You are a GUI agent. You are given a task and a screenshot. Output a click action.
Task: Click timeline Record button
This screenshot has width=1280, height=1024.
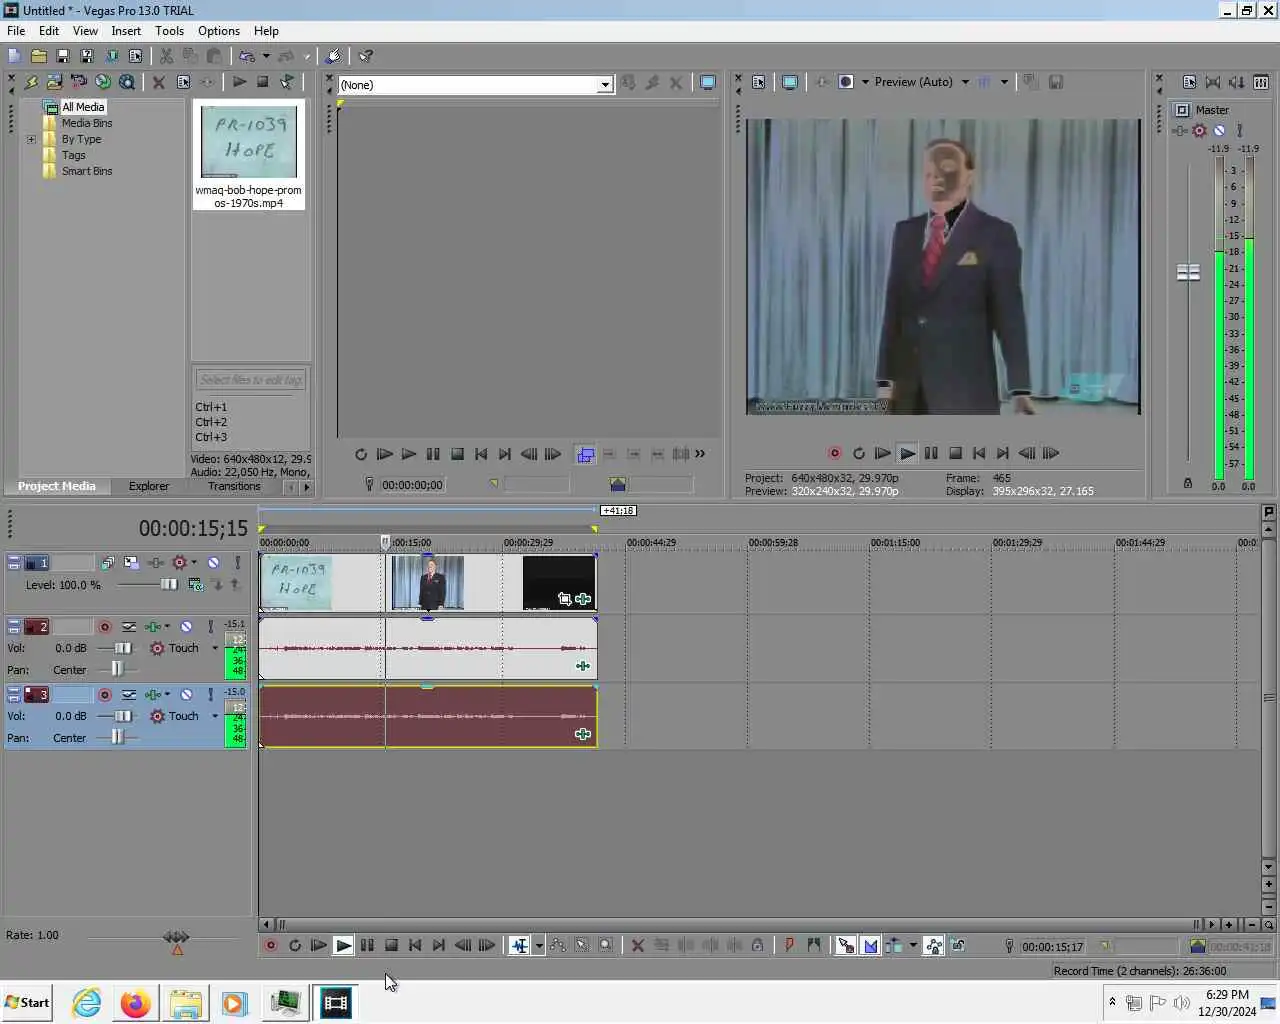[x=270, y=945]
